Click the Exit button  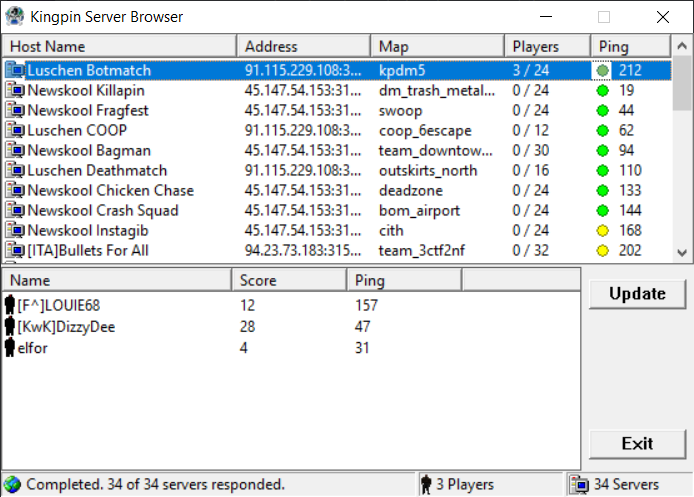click(x=637, y=443)
